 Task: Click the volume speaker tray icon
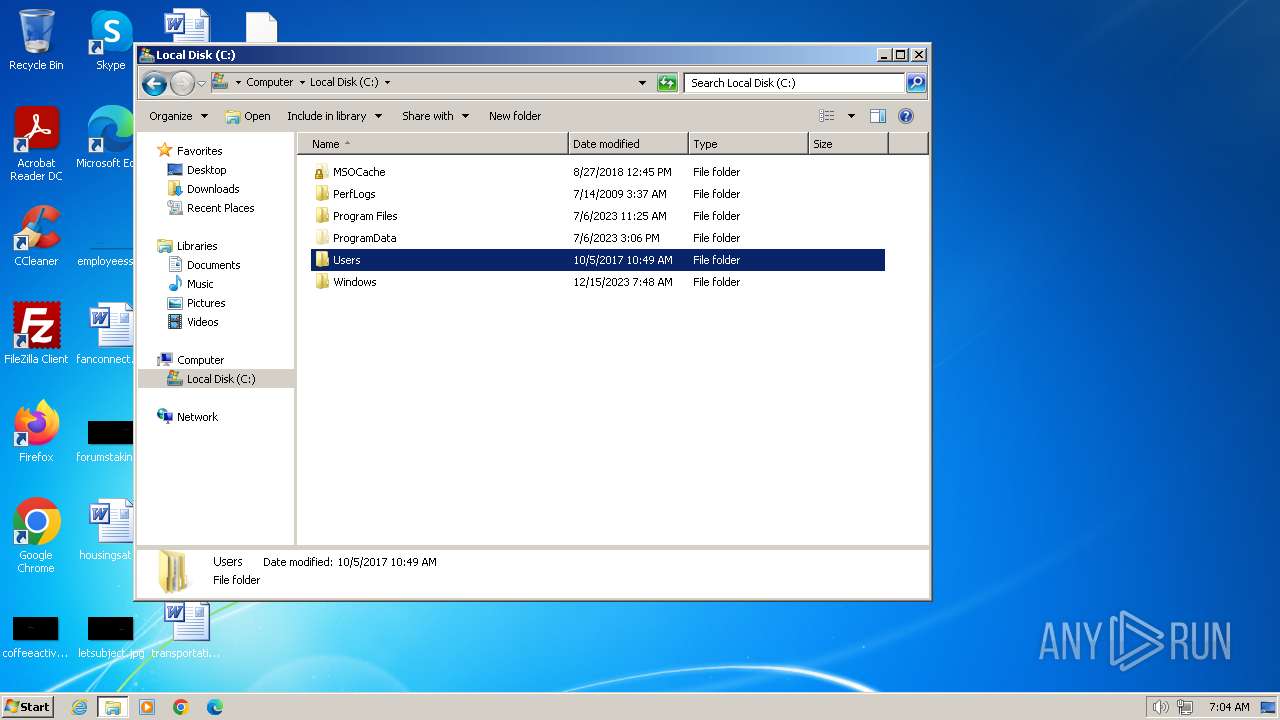coord(1160,707)
